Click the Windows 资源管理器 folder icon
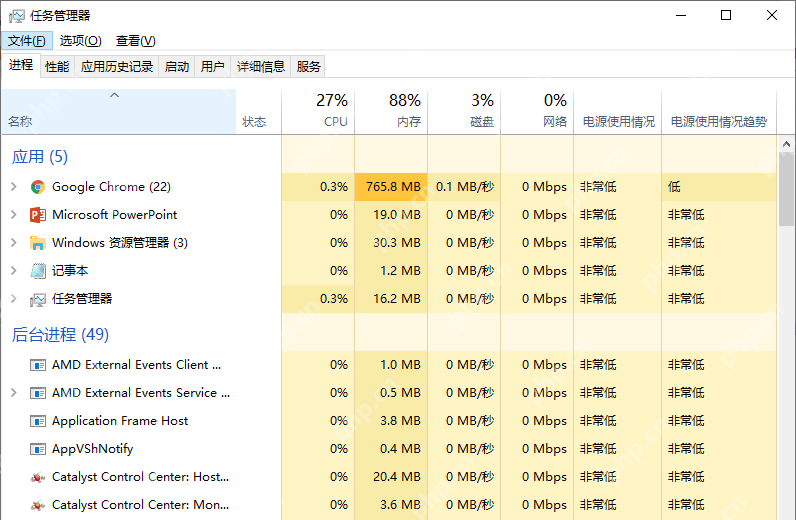 coord(38,243)
